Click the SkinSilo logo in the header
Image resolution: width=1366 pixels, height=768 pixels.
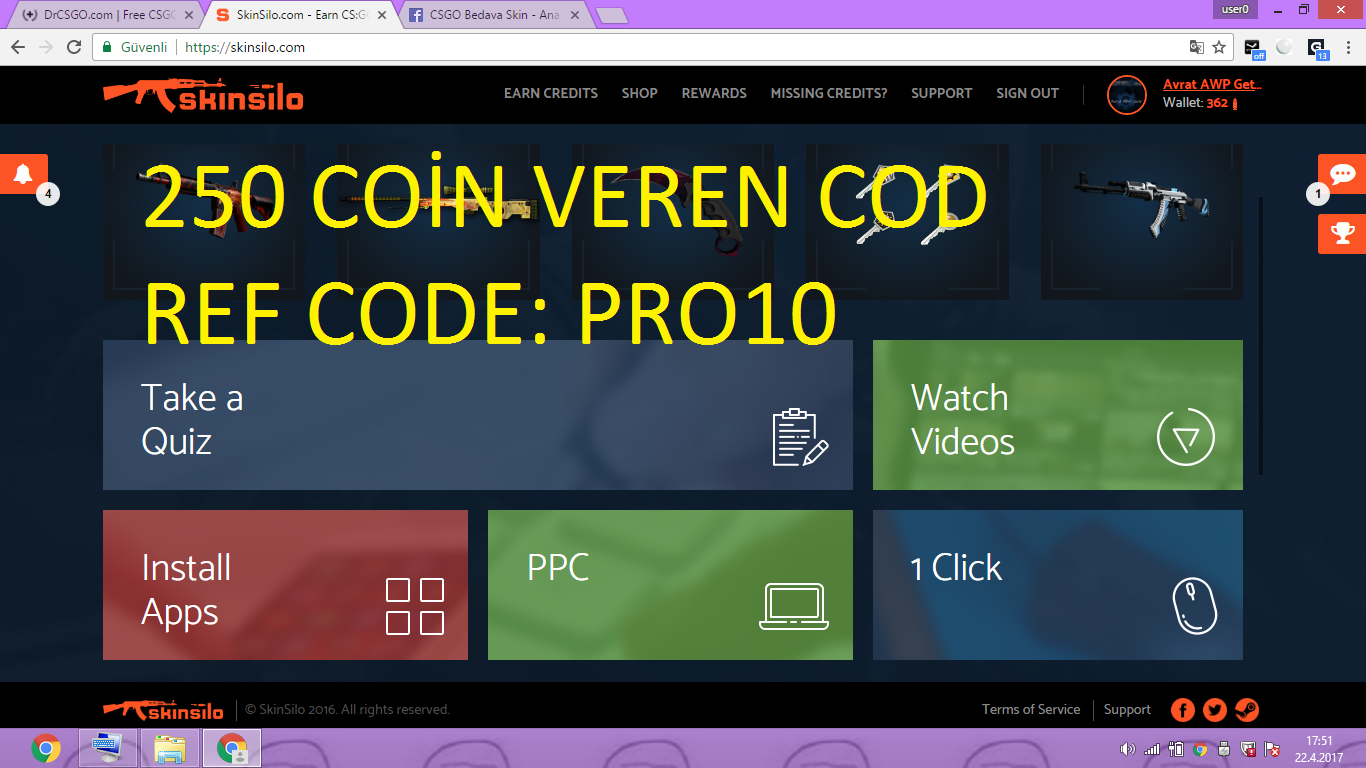(x=203, y=94)
